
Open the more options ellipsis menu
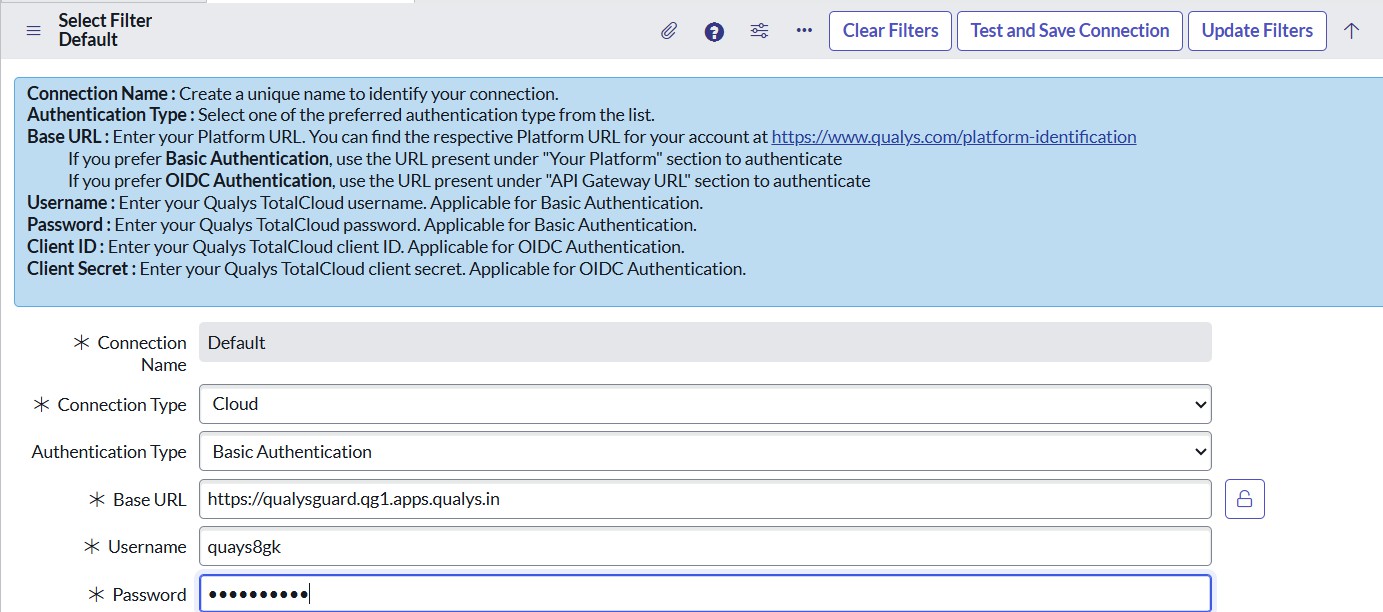[804, 31]
